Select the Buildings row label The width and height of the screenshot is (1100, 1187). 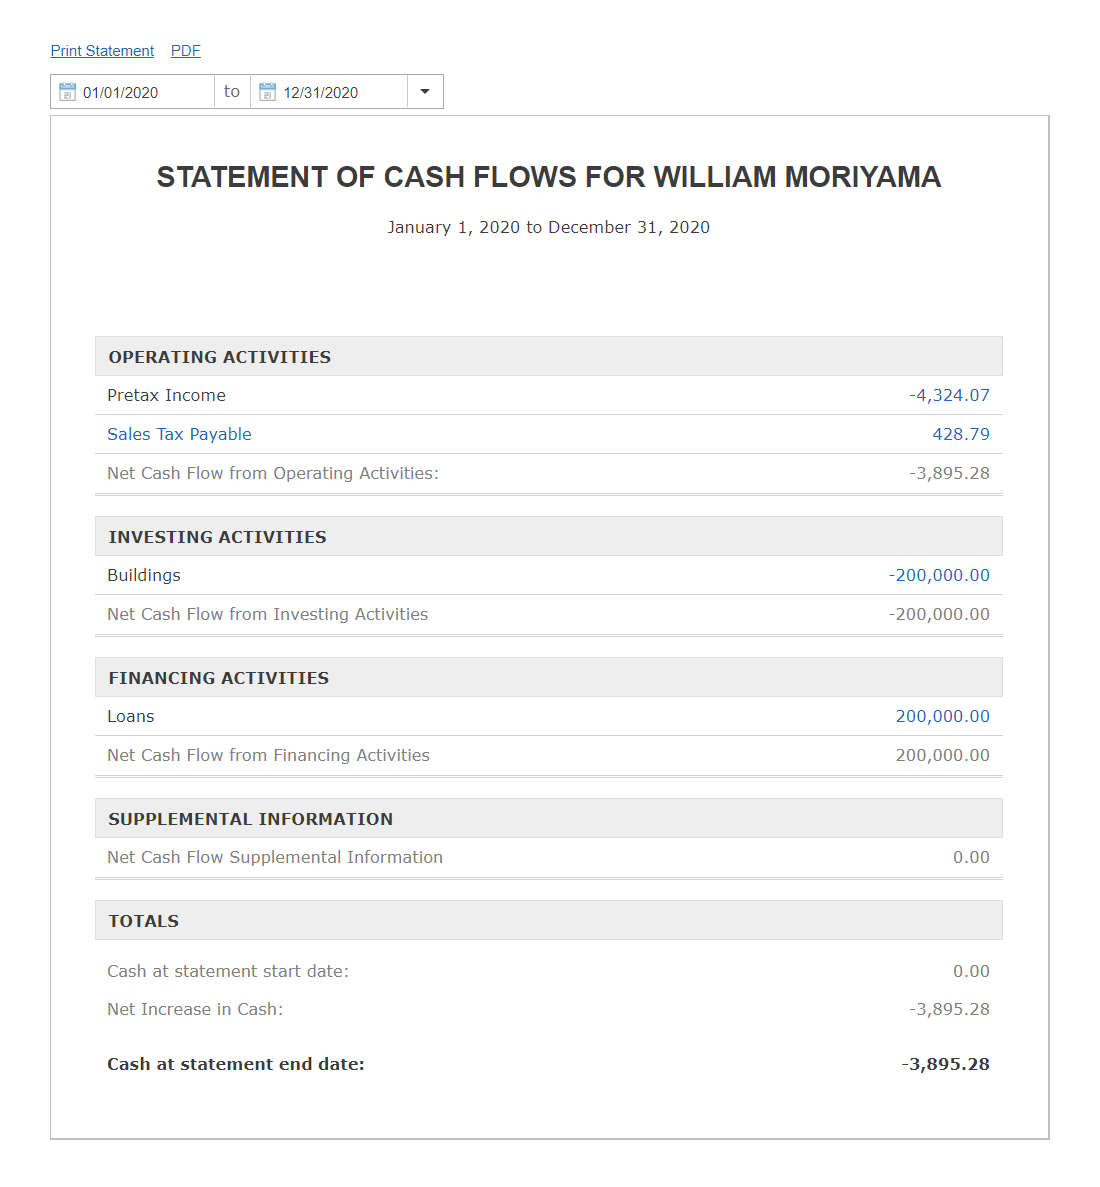point(144,575)
